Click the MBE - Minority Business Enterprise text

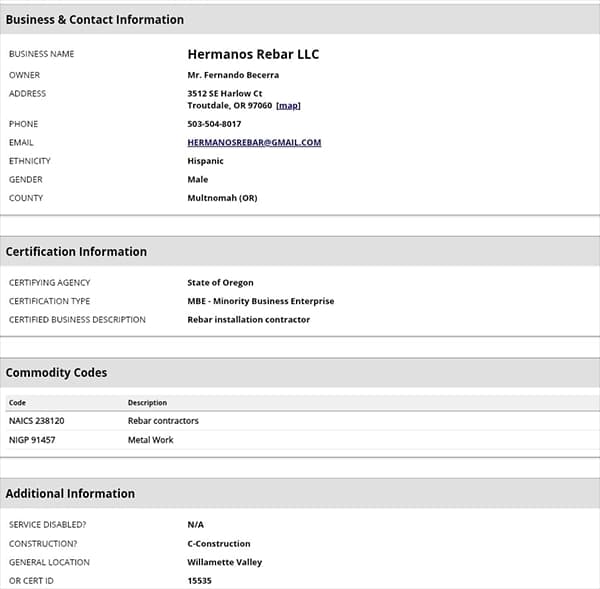click(260, 301)
